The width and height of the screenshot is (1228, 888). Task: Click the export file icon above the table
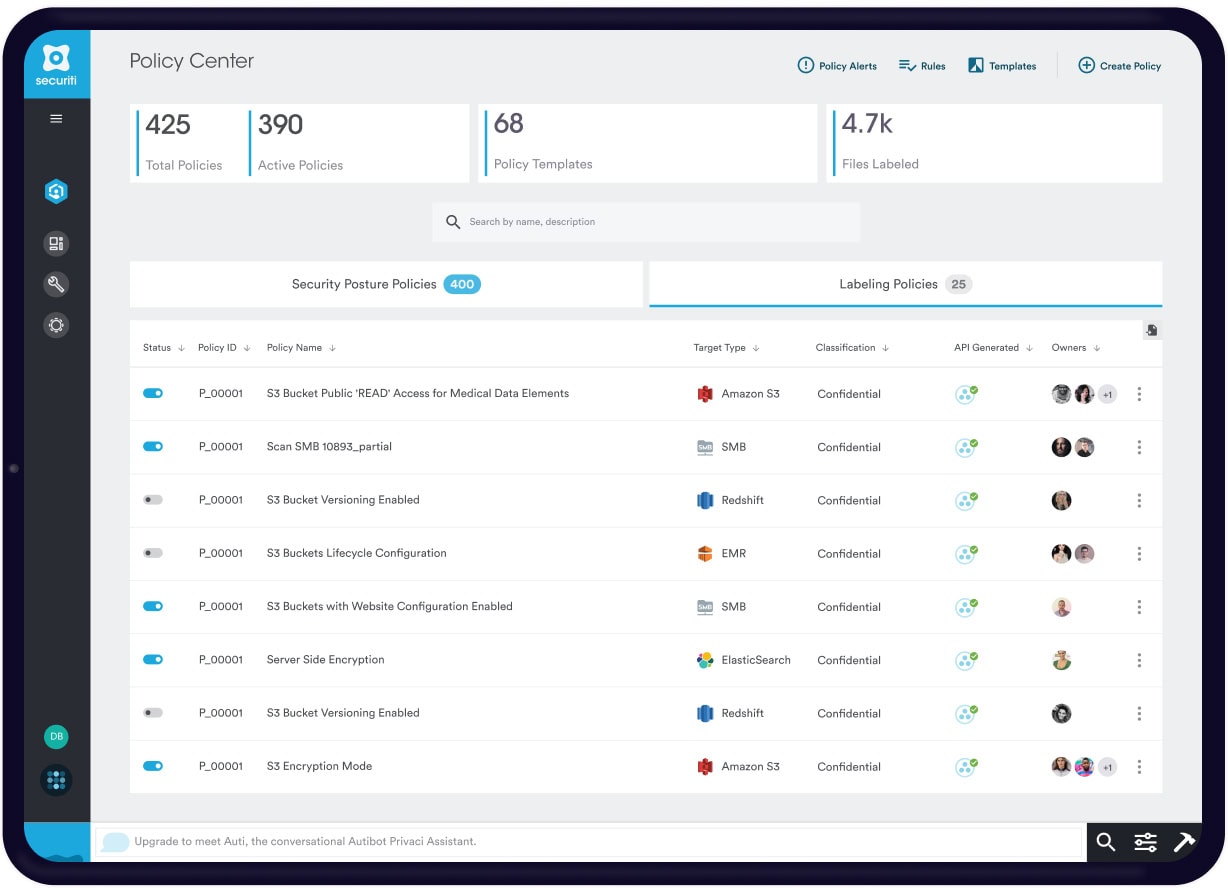tap(1152, 330)
